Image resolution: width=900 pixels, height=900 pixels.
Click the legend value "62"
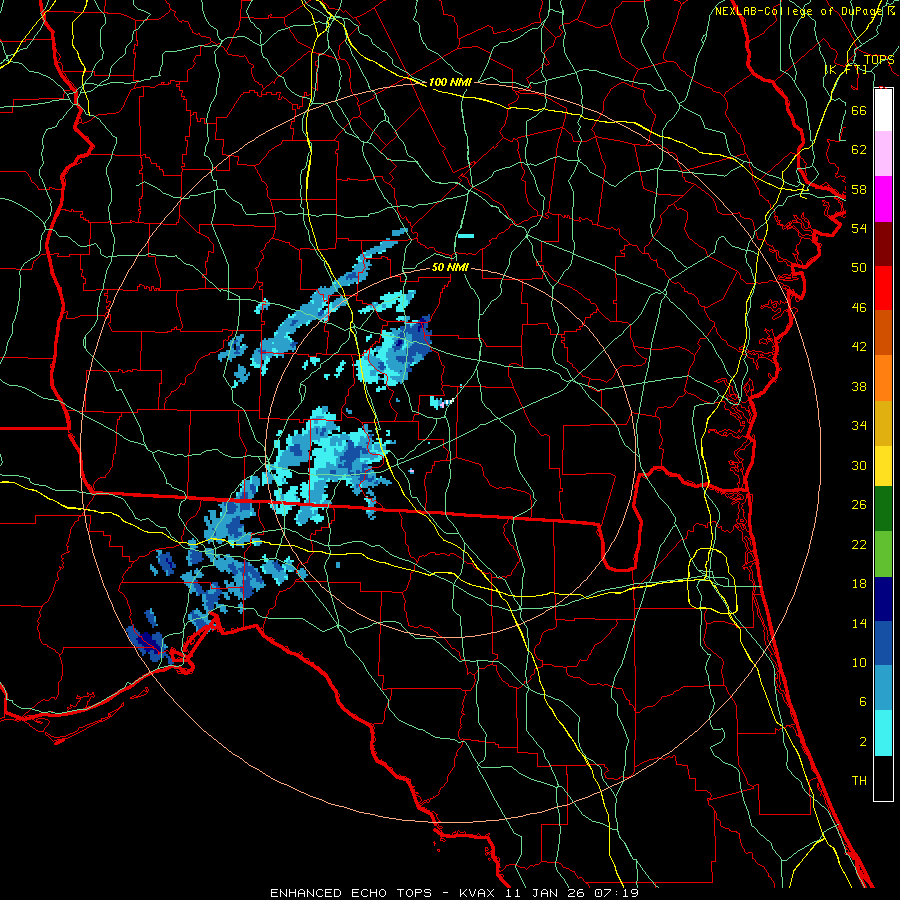(x=859, y=150)
